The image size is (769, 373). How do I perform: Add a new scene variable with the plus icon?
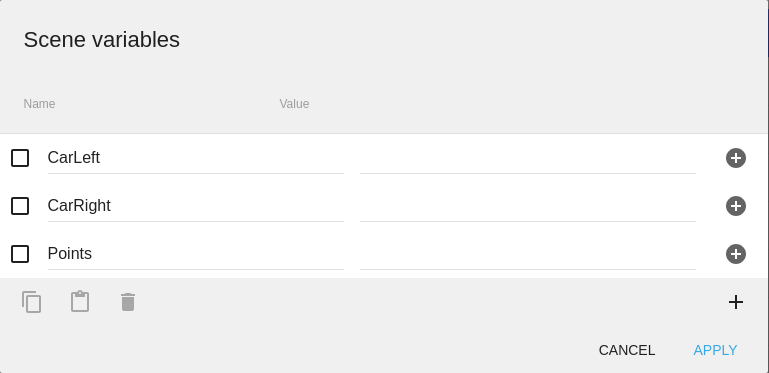click(736, 302)
